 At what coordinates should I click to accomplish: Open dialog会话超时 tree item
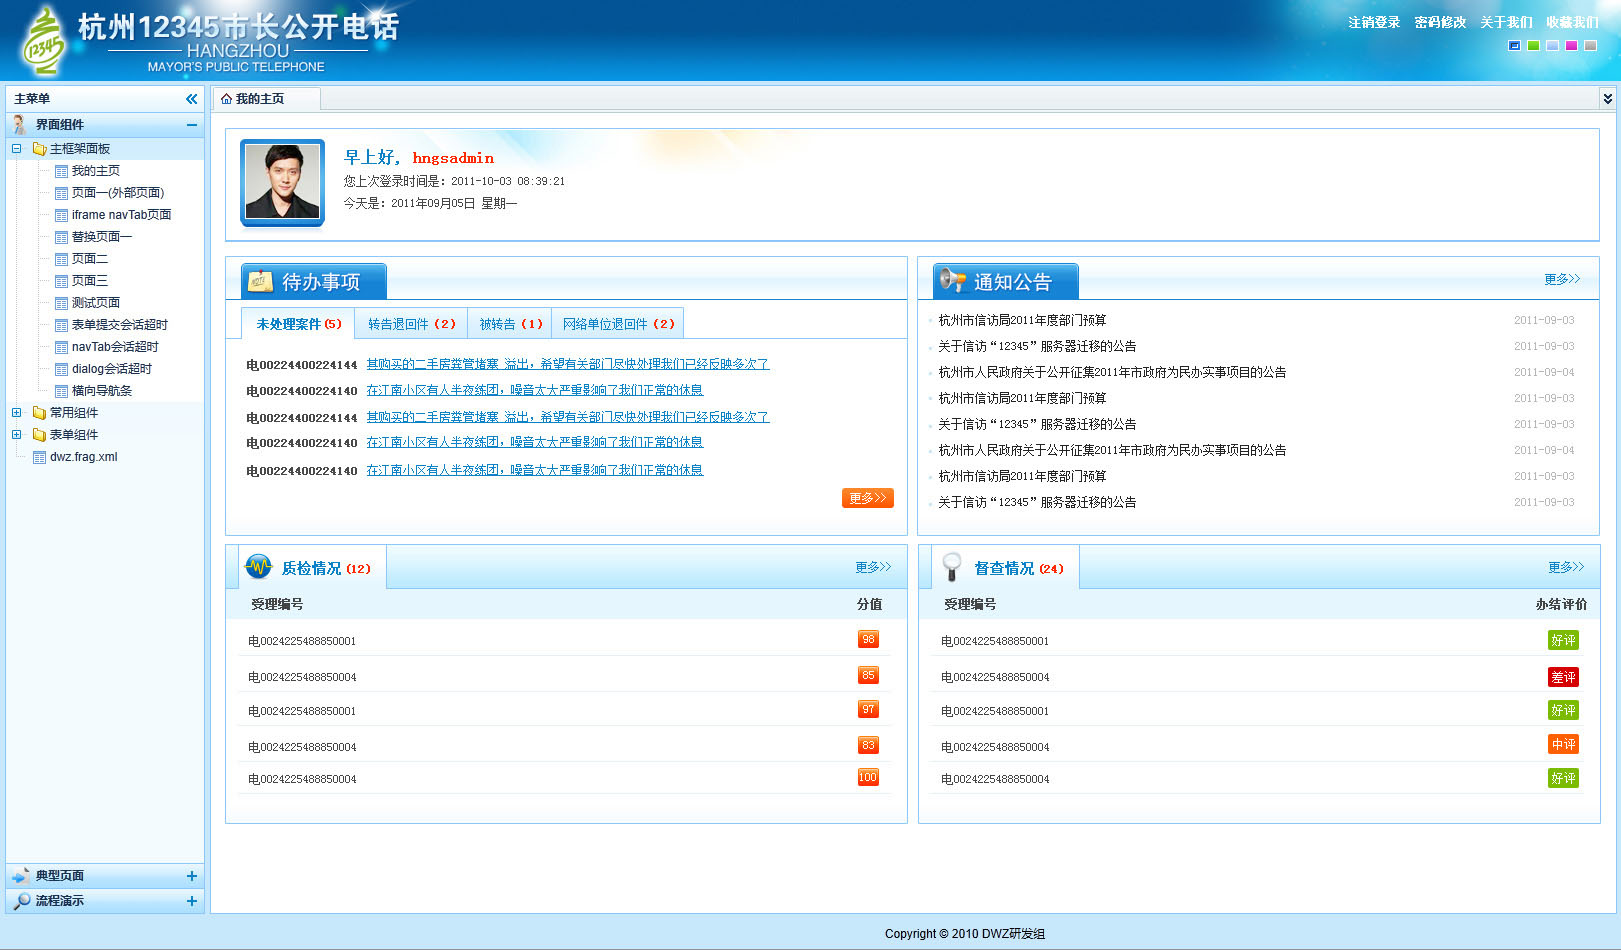click(x=112, y=369)
